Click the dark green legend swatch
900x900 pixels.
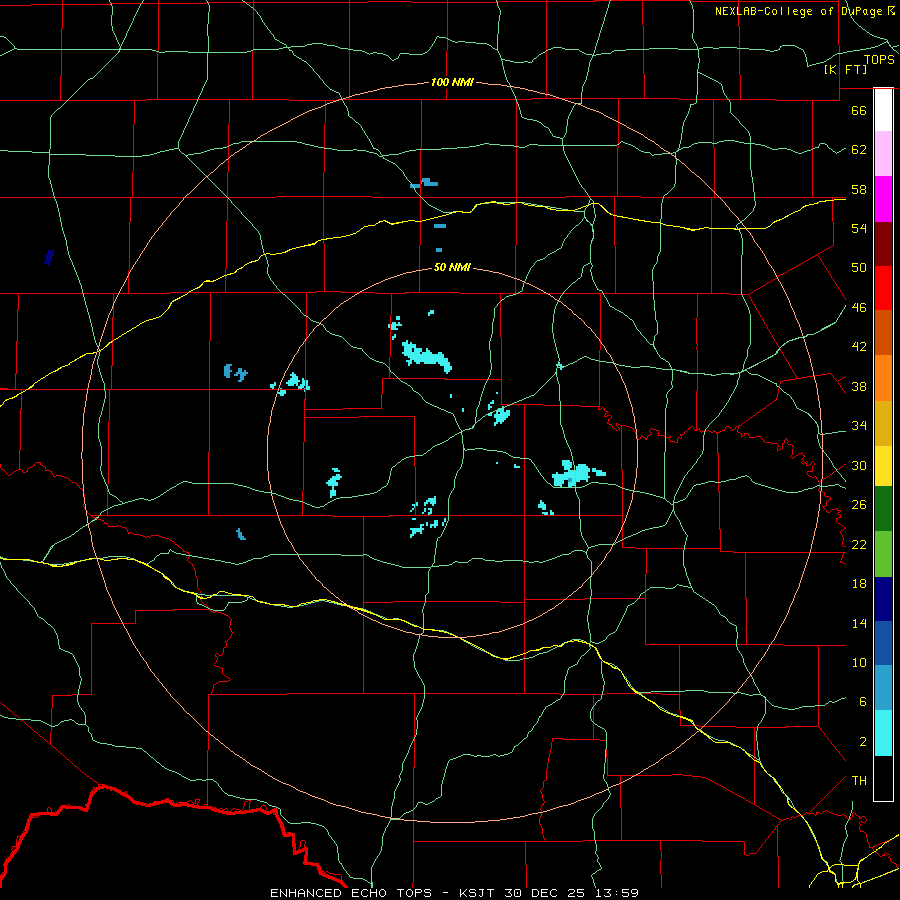click(x=883, y=509)
